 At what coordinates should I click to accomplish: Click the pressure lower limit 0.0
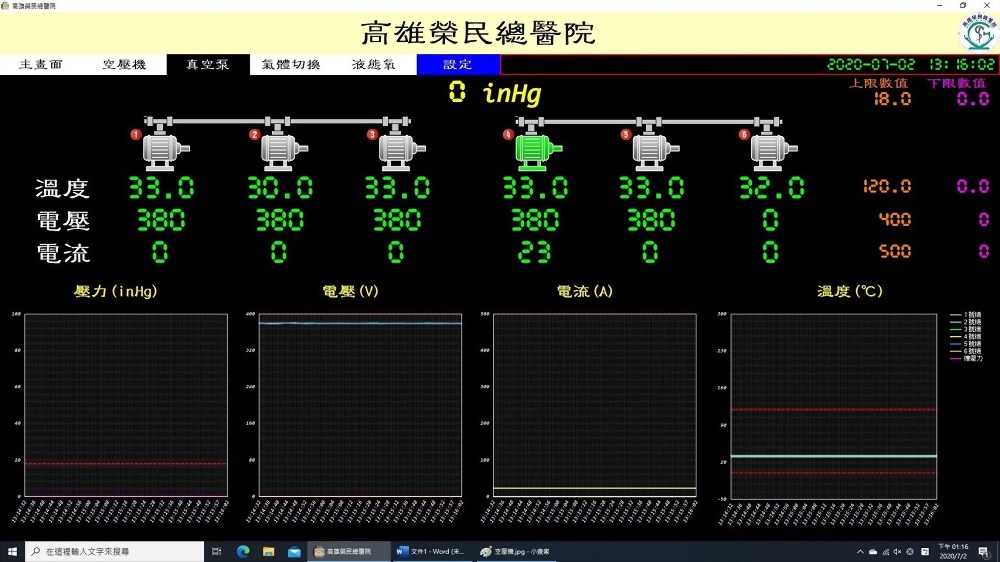pyautogui.click(x=973, y=99)
